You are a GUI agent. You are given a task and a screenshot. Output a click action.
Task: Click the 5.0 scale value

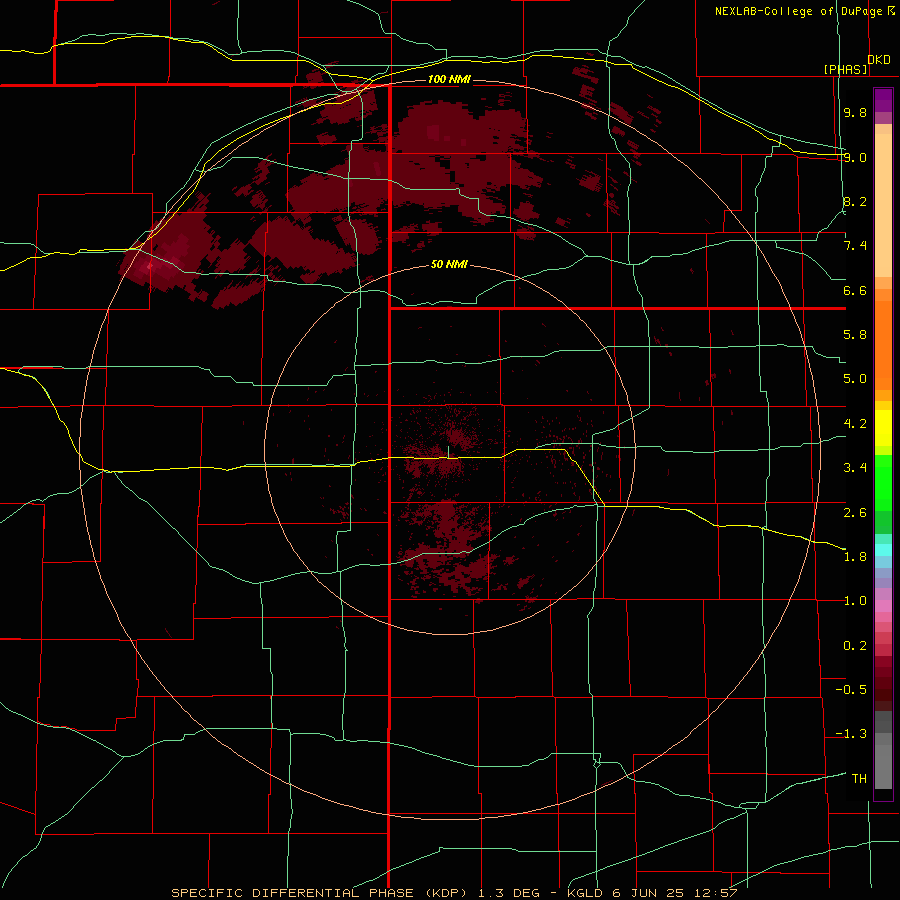[x=855, y=379]
